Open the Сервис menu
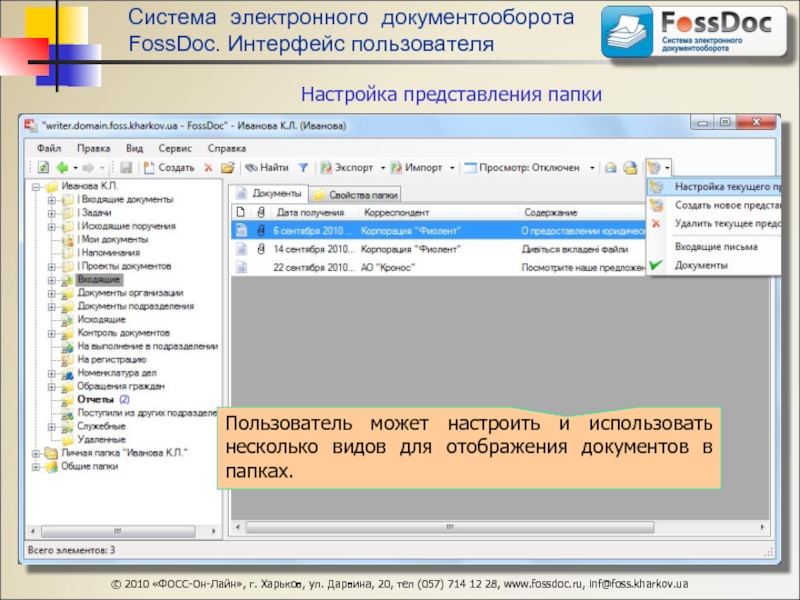 coord(175,148)
